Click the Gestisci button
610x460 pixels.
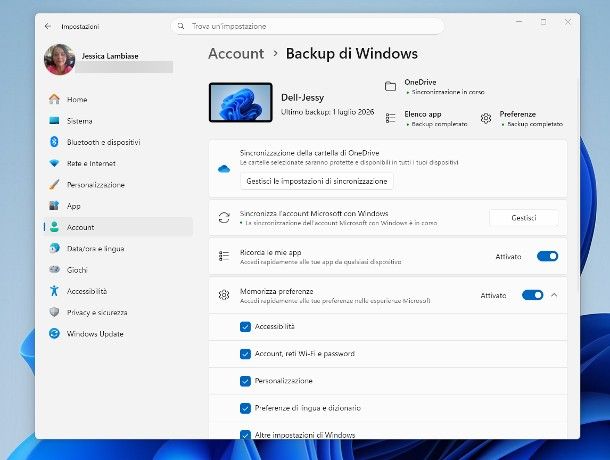pos(524,218)
